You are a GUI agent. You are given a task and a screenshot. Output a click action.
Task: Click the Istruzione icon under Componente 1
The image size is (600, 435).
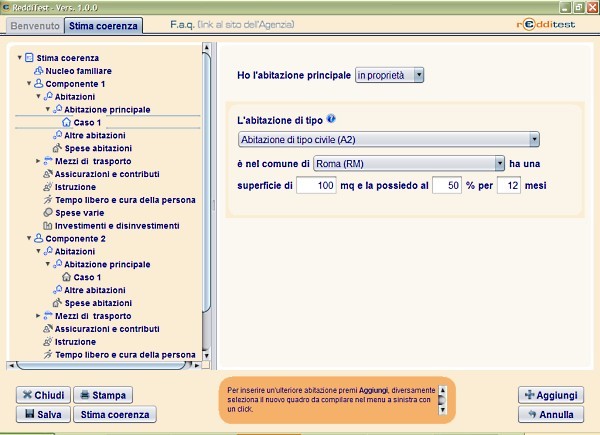(48, 187)
